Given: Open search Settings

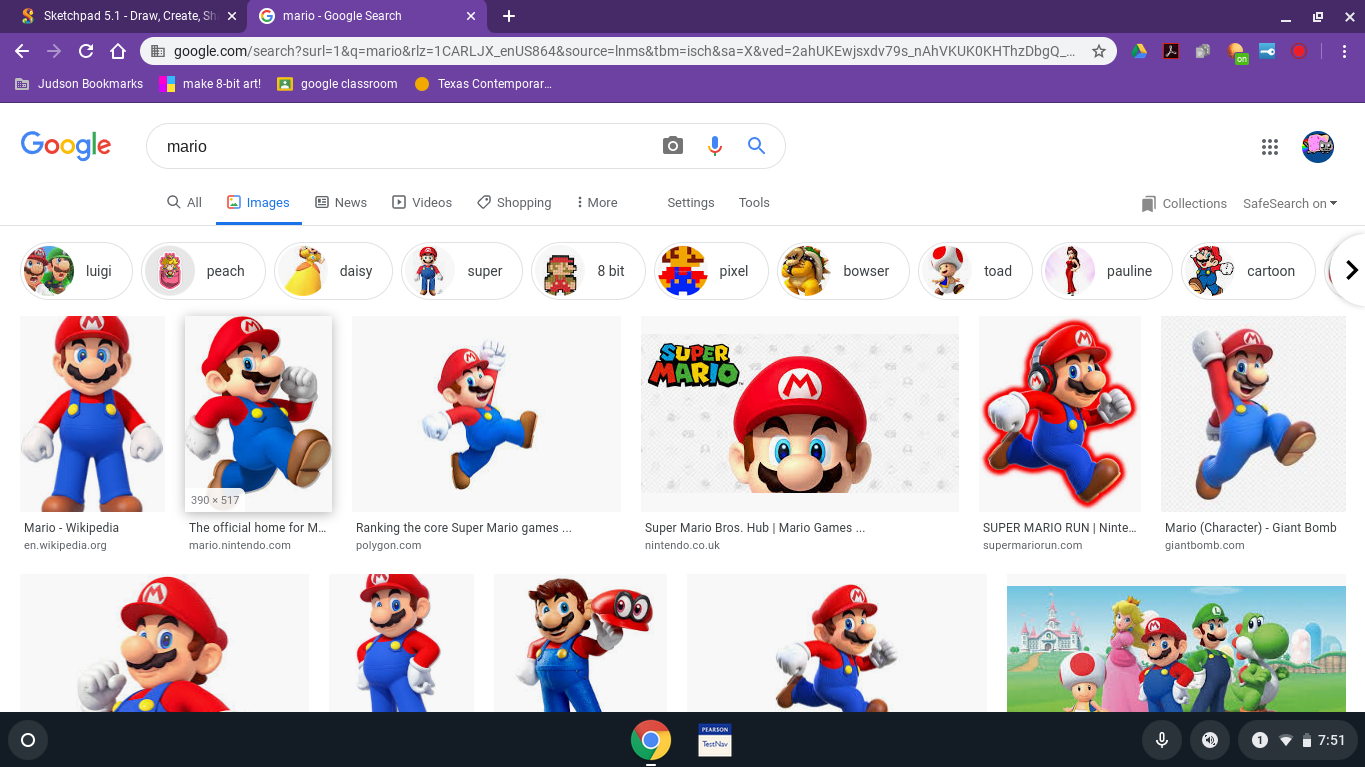Looking at the screenshot, I should click(691, 202).
